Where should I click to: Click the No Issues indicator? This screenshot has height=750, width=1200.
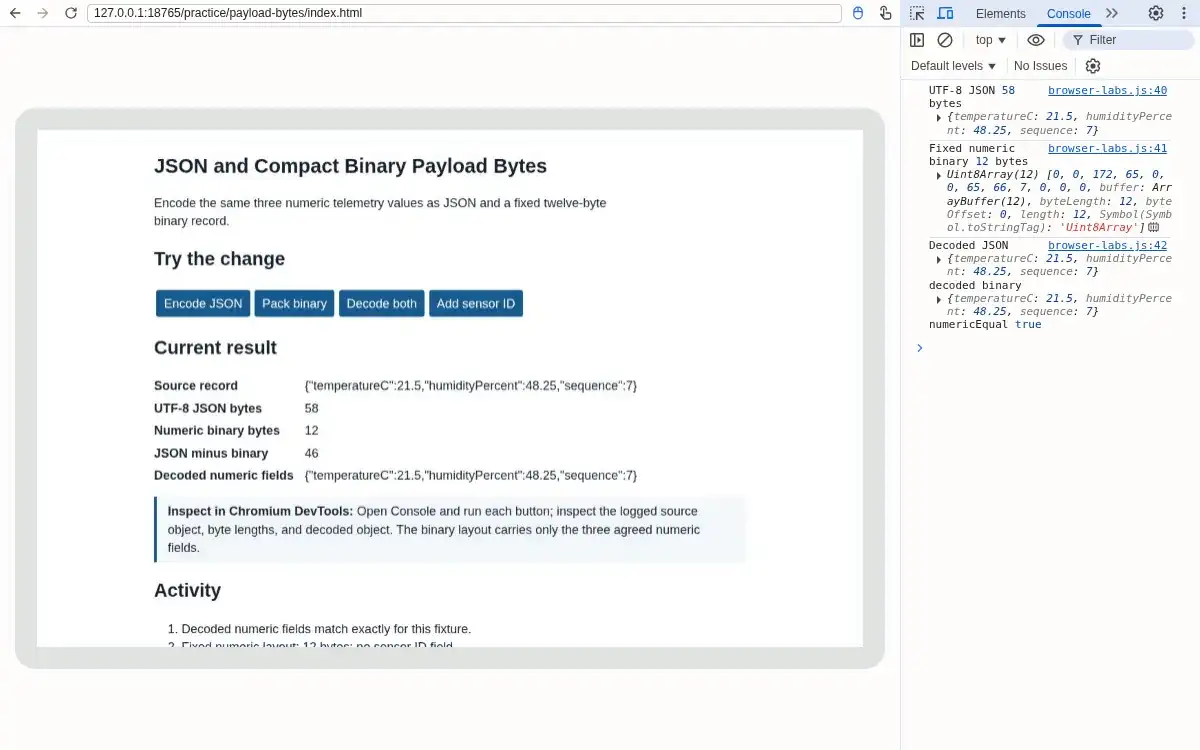click(1040, 66)
